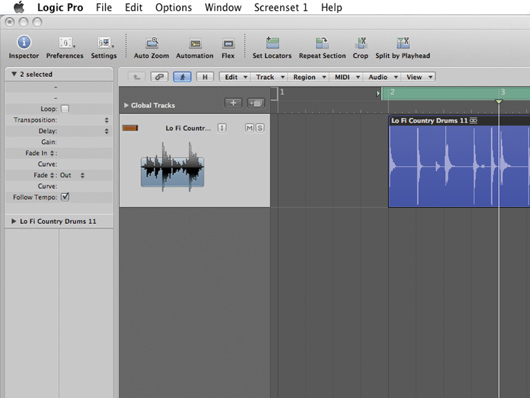530x398 pixels.
Task: Open the Preferences toolbar icon
Action: coord(66,43)
